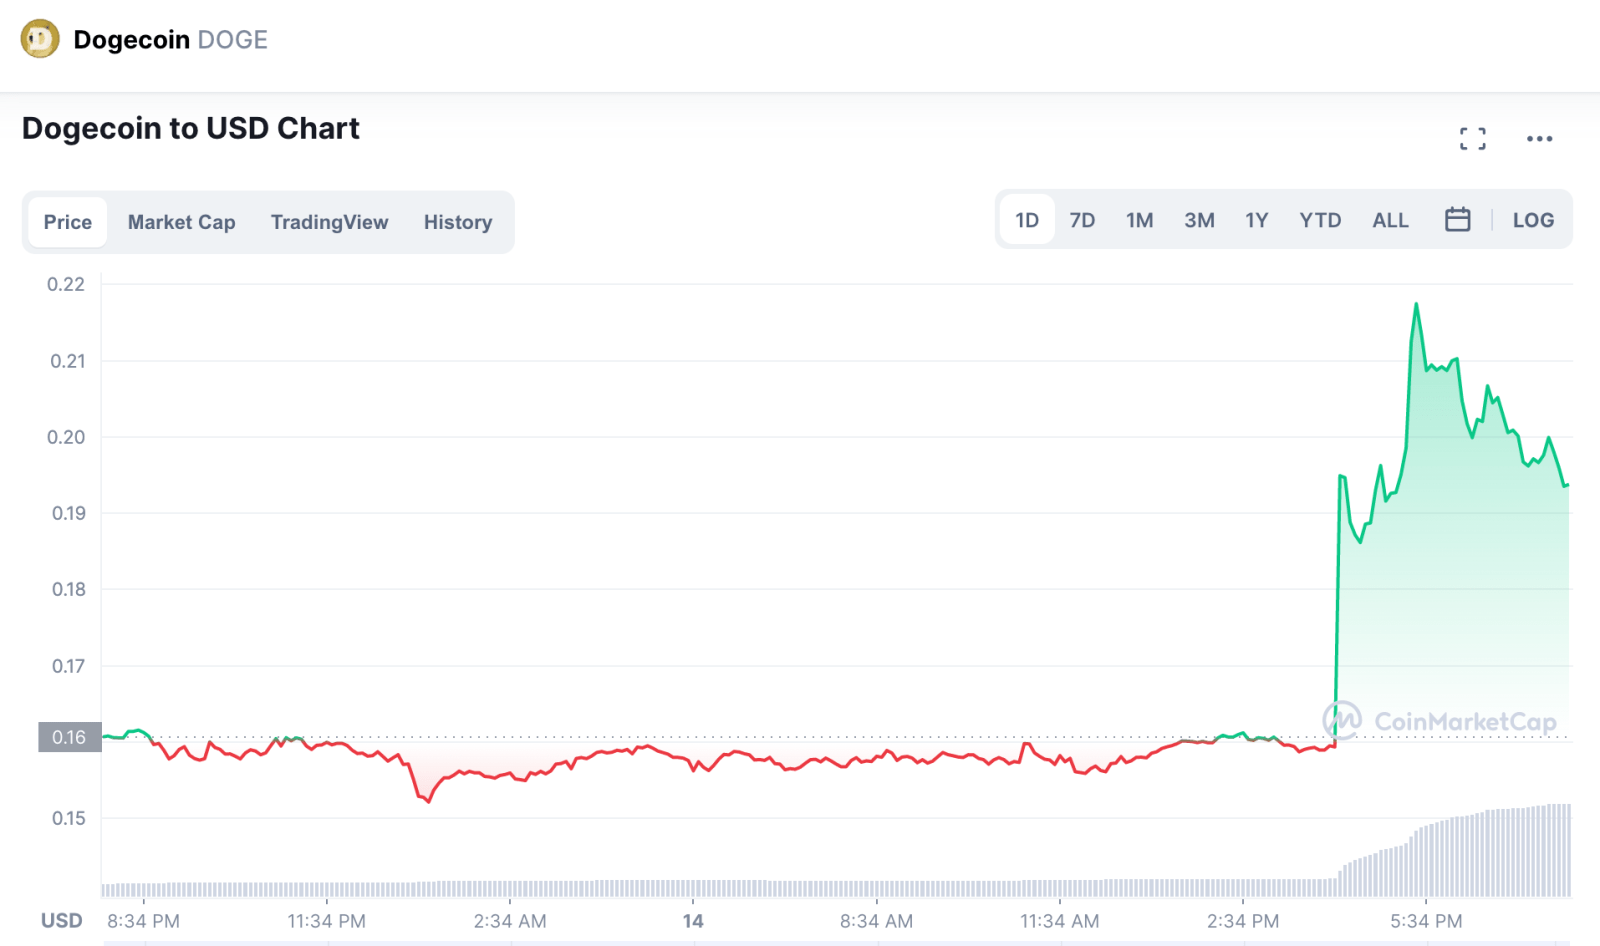The image size is (1600, 946).
Task: Click the CoinMarketCap watermark logo
Action: click(x=1440, y=721)
